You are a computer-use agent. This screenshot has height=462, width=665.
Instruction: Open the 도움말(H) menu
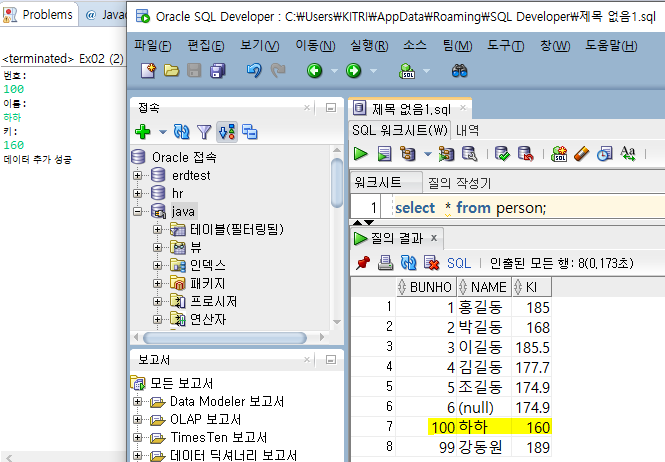[611, 45]
